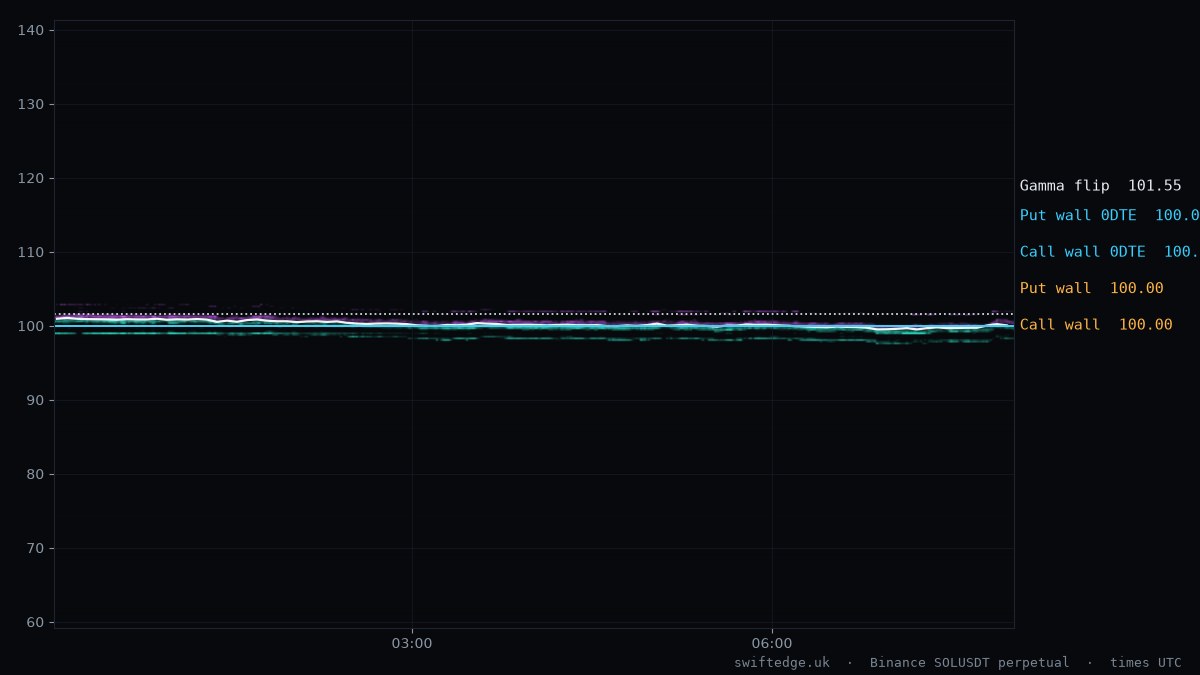Click the blue "Call wall 0DTE" label
This screenshot has height=675, width=1200.
point(1109,252)
